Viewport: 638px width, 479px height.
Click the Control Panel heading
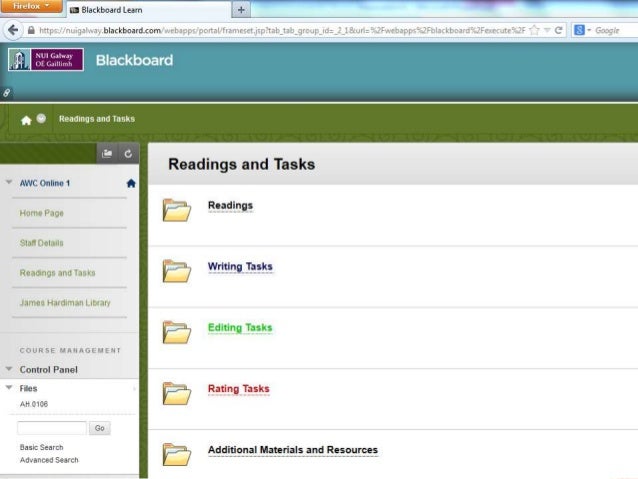(48, 370)
